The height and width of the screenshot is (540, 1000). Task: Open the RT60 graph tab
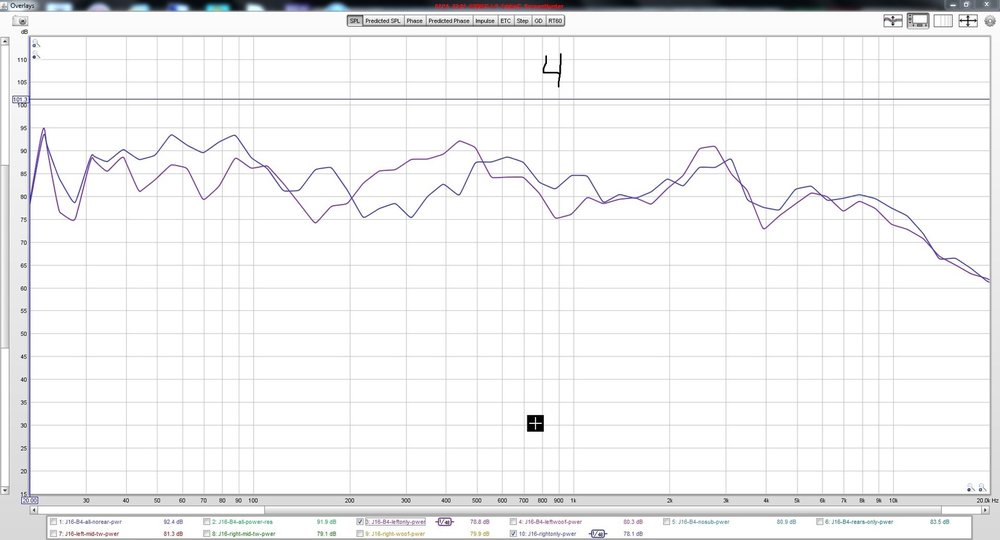coord(555,21)
